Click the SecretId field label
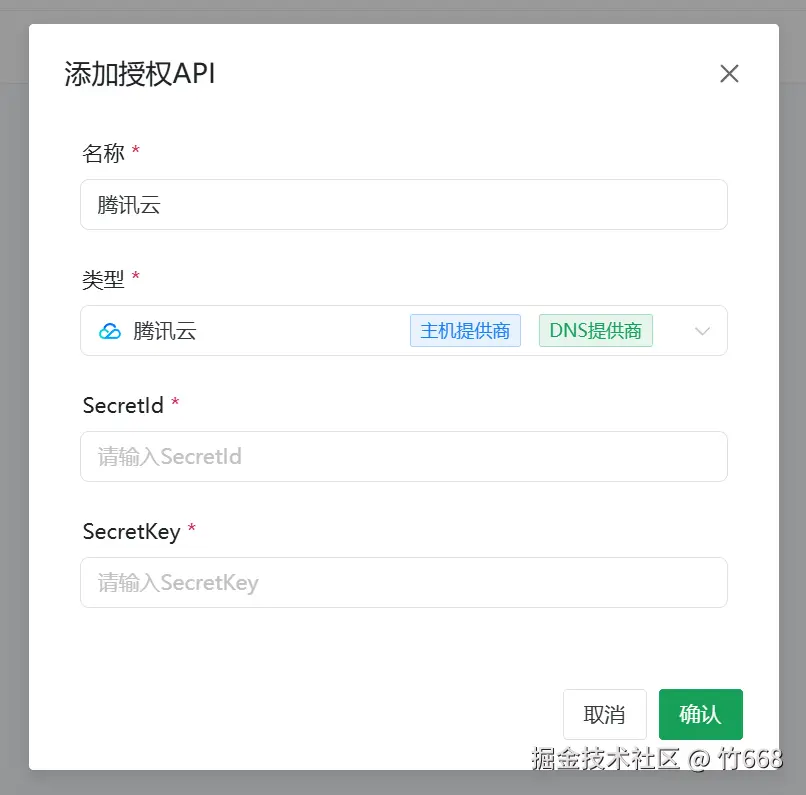Image resolution: width=806 pixels, height=795 pixels. pyautogui.click(x=123, y=405)
